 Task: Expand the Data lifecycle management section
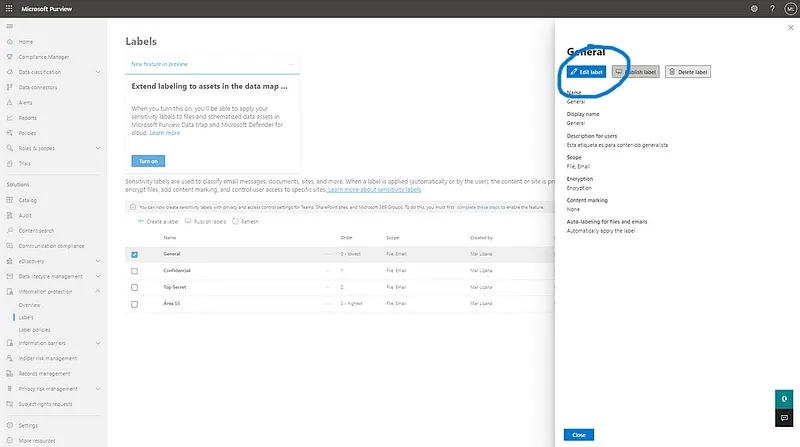point(98,276)
